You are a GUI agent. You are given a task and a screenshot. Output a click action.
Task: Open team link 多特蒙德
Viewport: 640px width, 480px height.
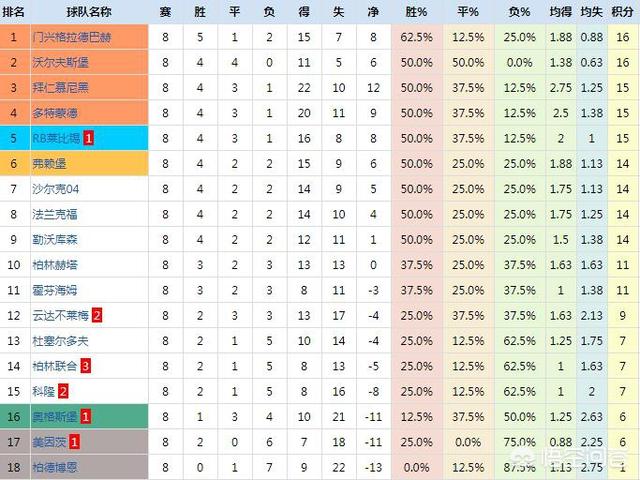[x=55, y=113]
